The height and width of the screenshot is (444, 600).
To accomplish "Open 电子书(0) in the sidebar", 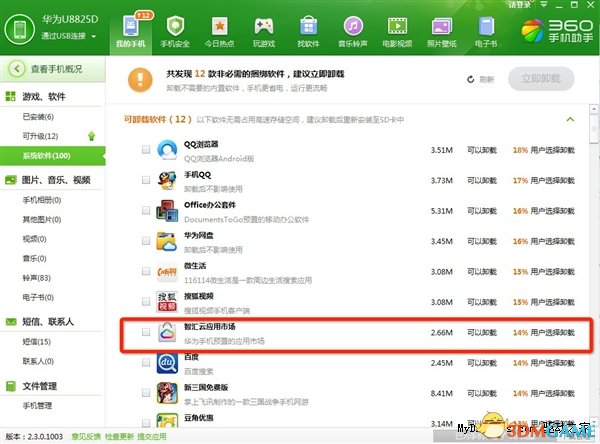I will coord(38,297).
